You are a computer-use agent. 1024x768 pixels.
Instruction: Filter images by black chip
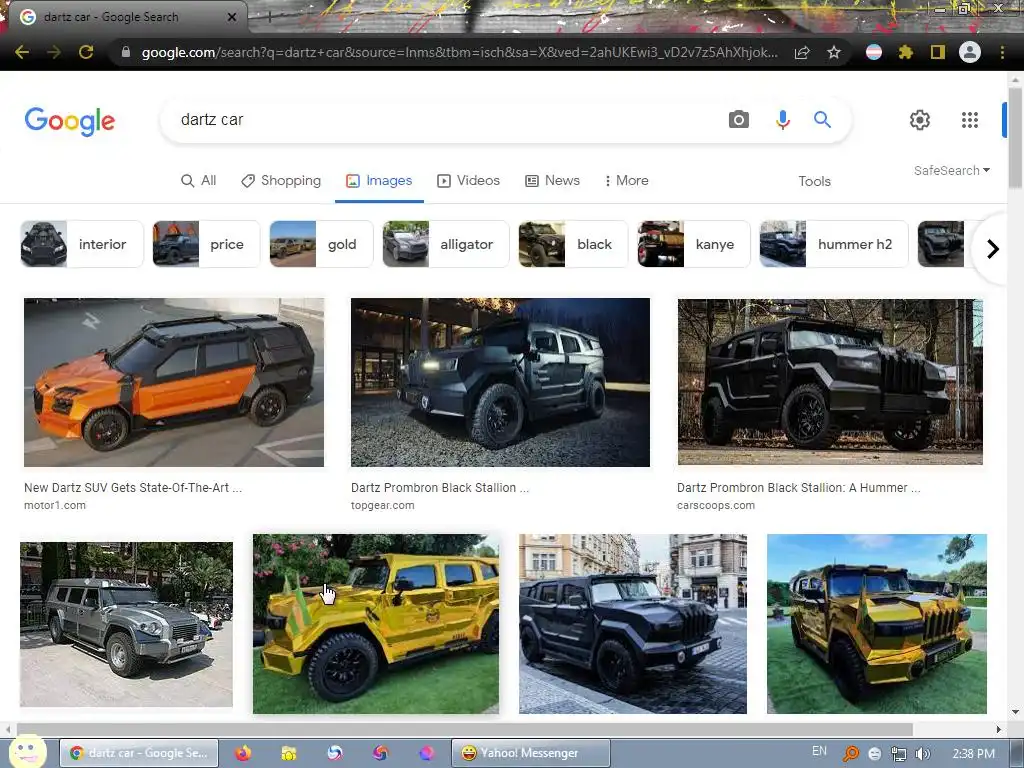(x=573, y=244)
